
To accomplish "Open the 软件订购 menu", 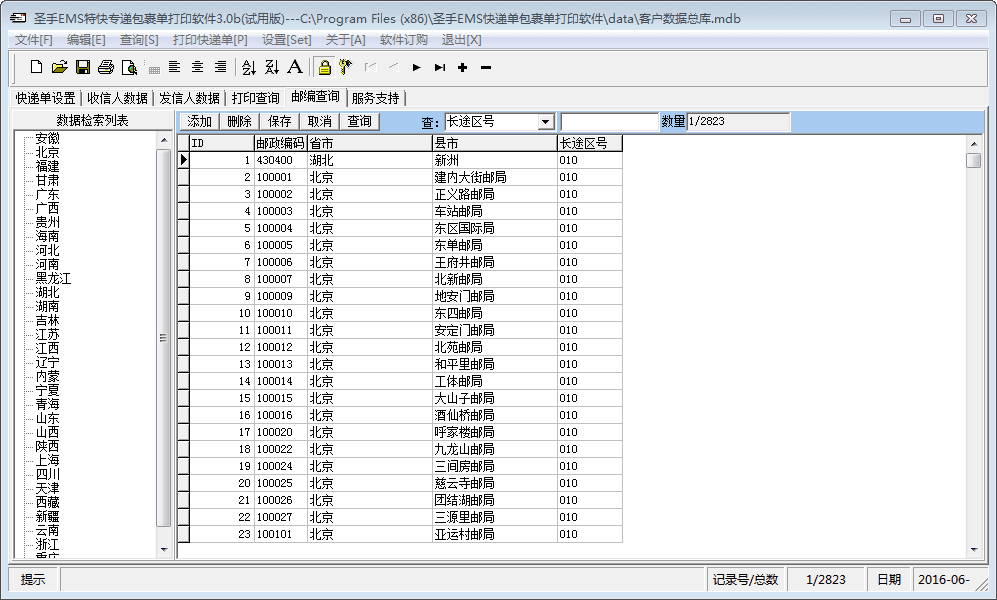I will [x=404, y=40].
